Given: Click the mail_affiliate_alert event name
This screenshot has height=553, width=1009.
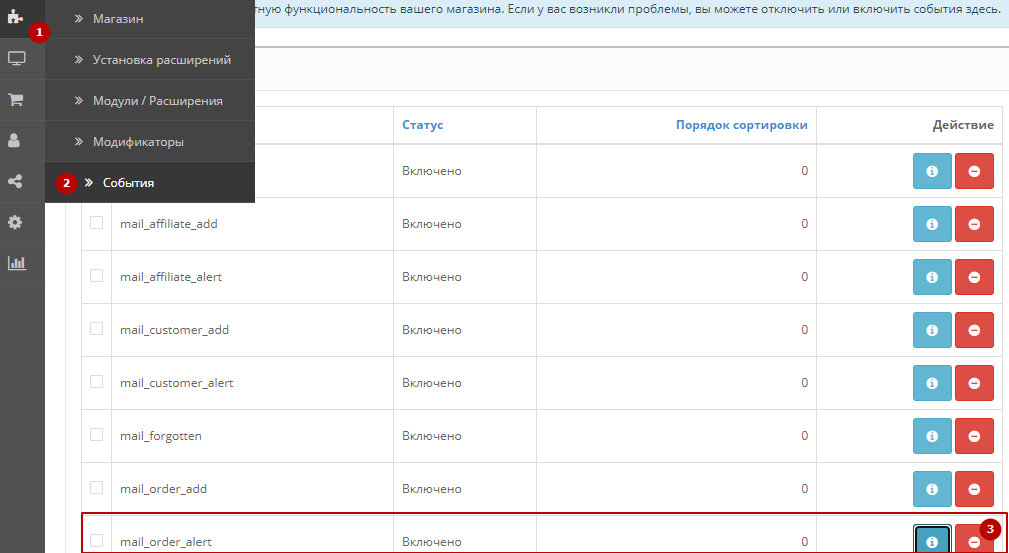Looking at the screenshot, I should 171,277.
